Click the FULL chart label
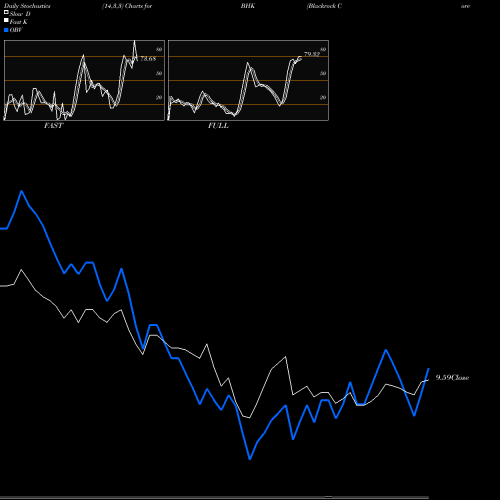500x500 pixels. click(218, 126)
